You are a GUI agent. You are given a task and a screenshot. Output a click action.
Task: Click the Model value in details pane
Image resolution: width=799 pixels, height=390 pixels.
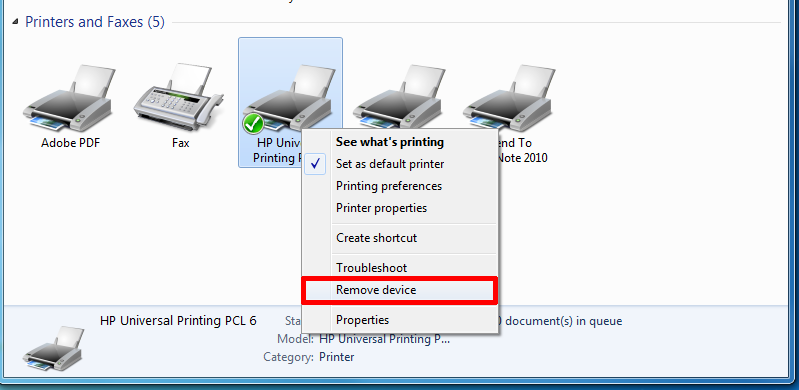[385, 339]
